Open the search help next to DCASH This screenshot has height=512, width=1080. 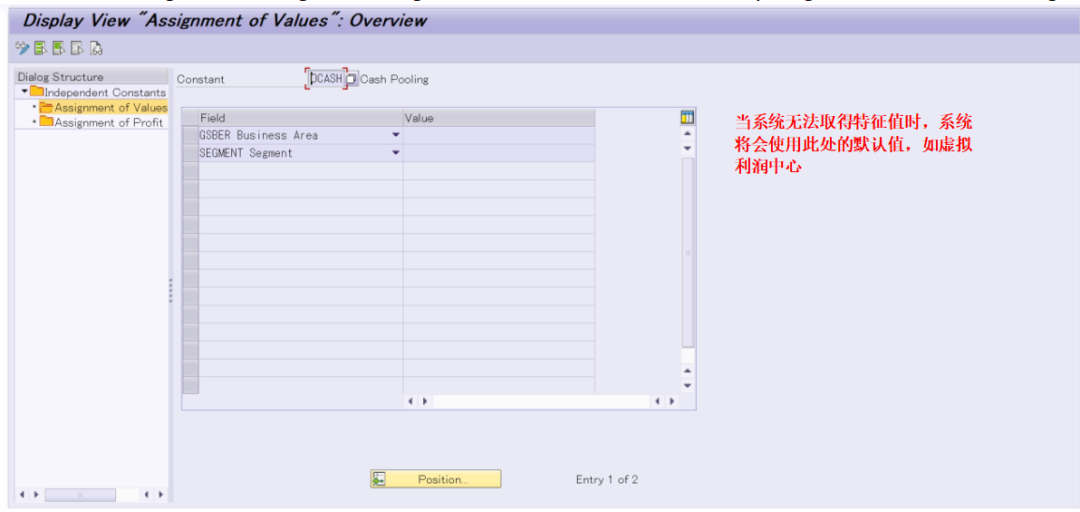352,79
